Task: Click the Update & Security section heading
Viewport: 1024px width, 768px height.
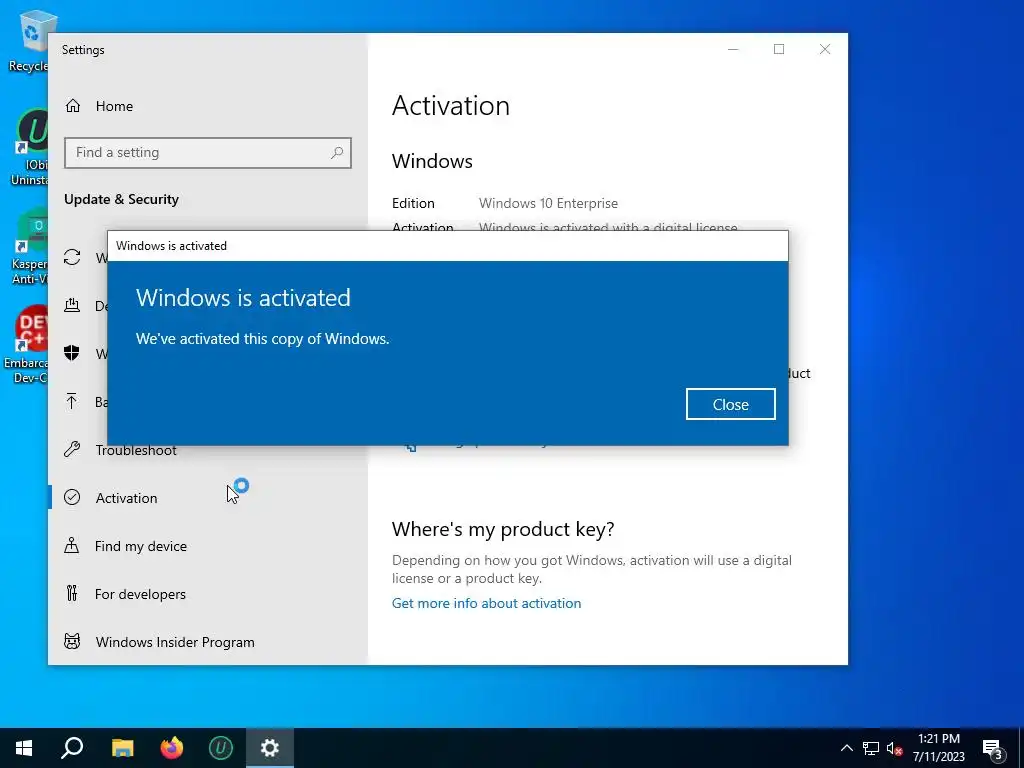Action: tap(121, 199)
